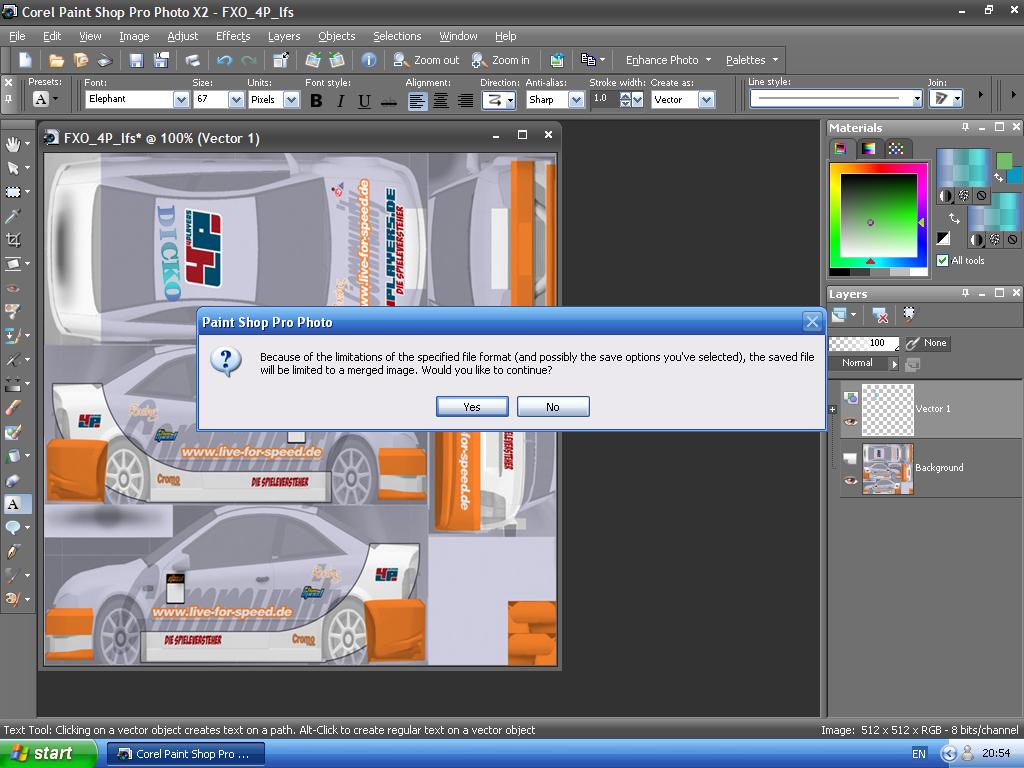
Task: Toggle Background layer visibility eye
Action: pyautogui.click(x=851, y=481)
